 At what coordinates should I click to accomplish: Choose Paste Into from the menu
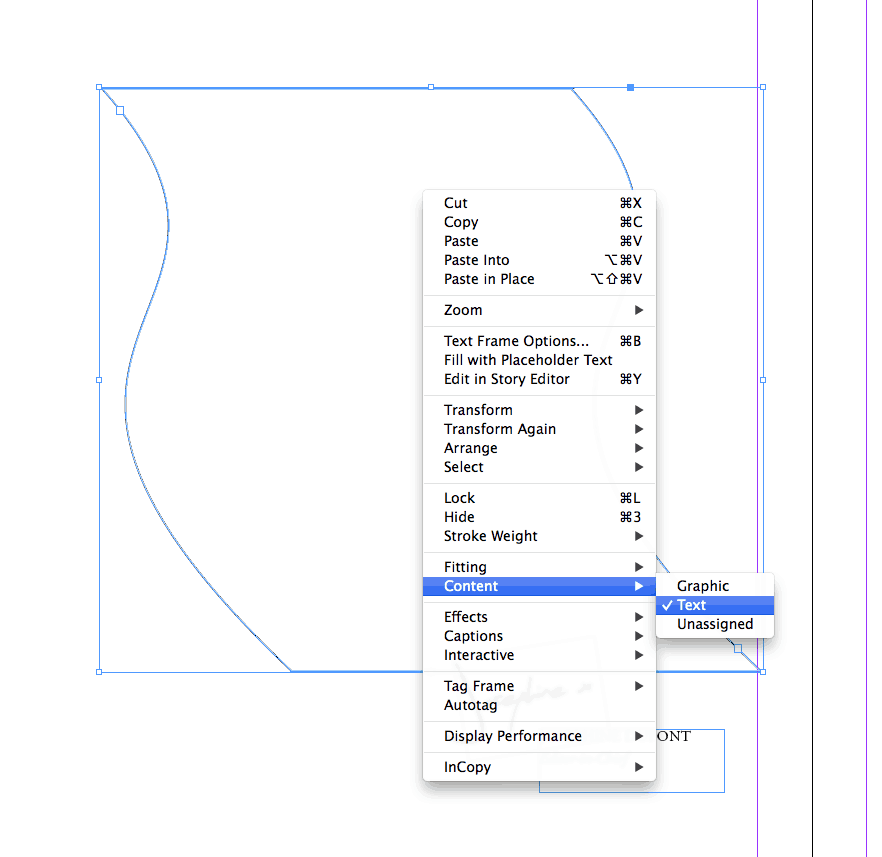(x=476, y=259)
